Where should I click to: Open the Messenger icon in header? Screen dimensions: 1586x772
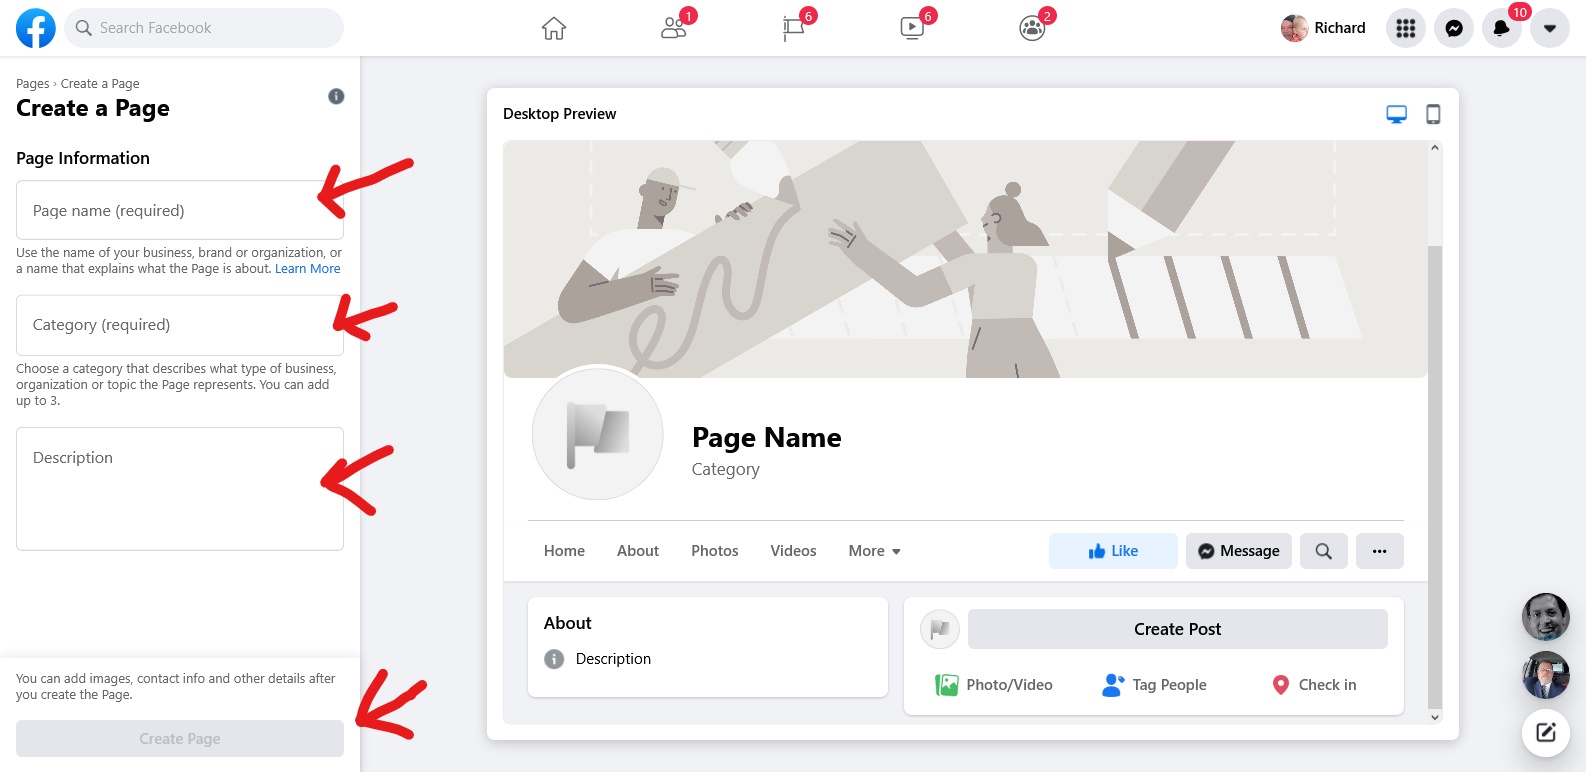click(x=1454, y=28)
